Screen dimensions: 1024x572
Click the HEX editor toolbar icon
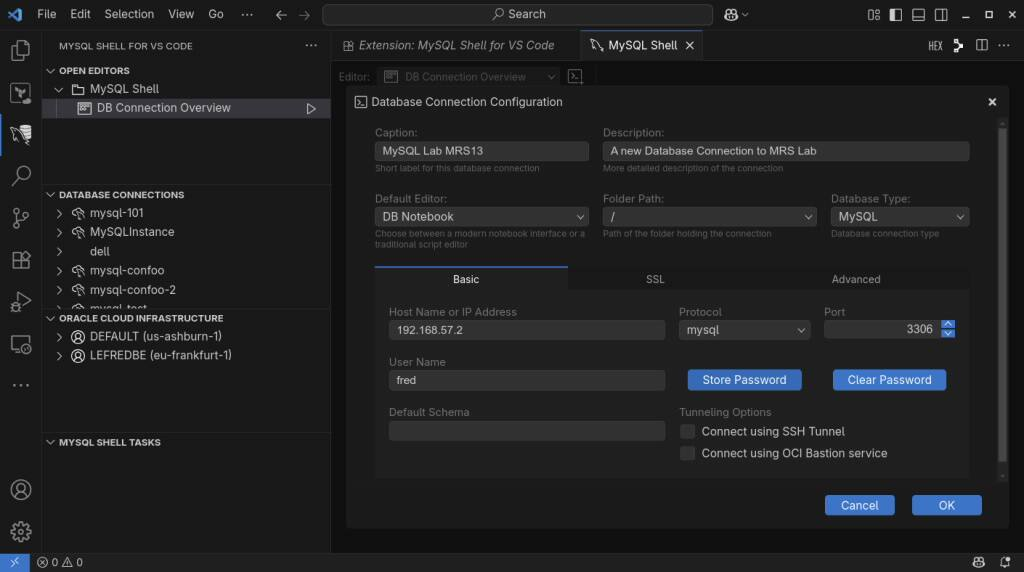coord(935,46)
